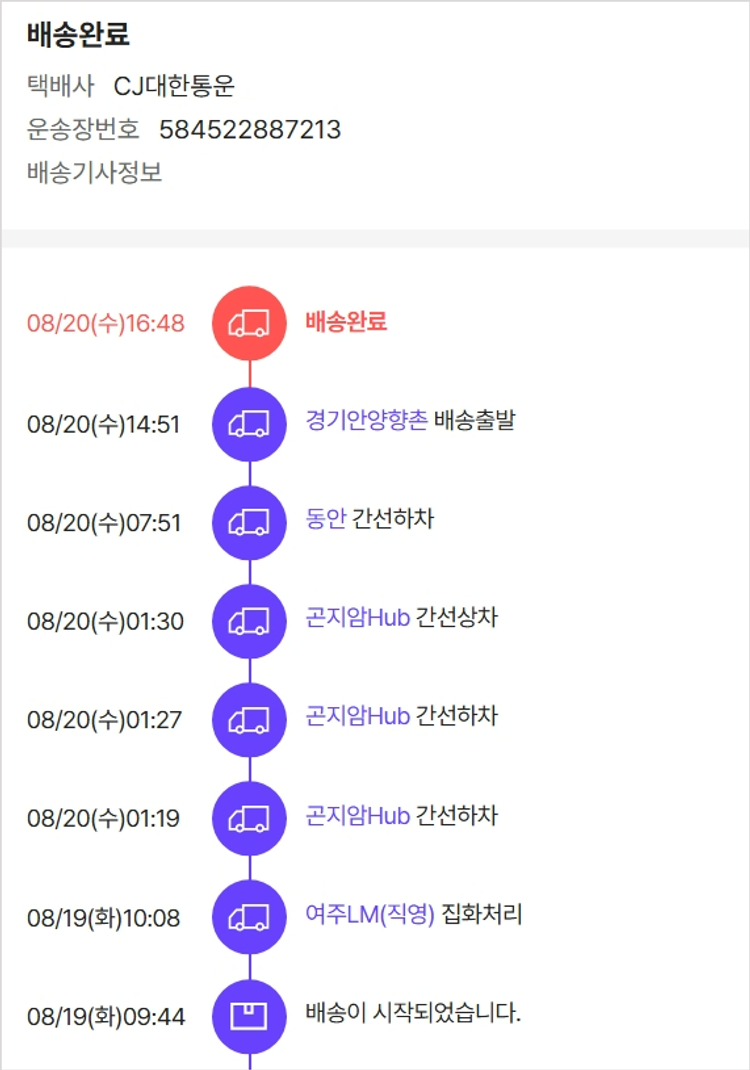Click the tracking number 584522887213
The height and width of the screenshot is (1070, 750).
[250, 129]
